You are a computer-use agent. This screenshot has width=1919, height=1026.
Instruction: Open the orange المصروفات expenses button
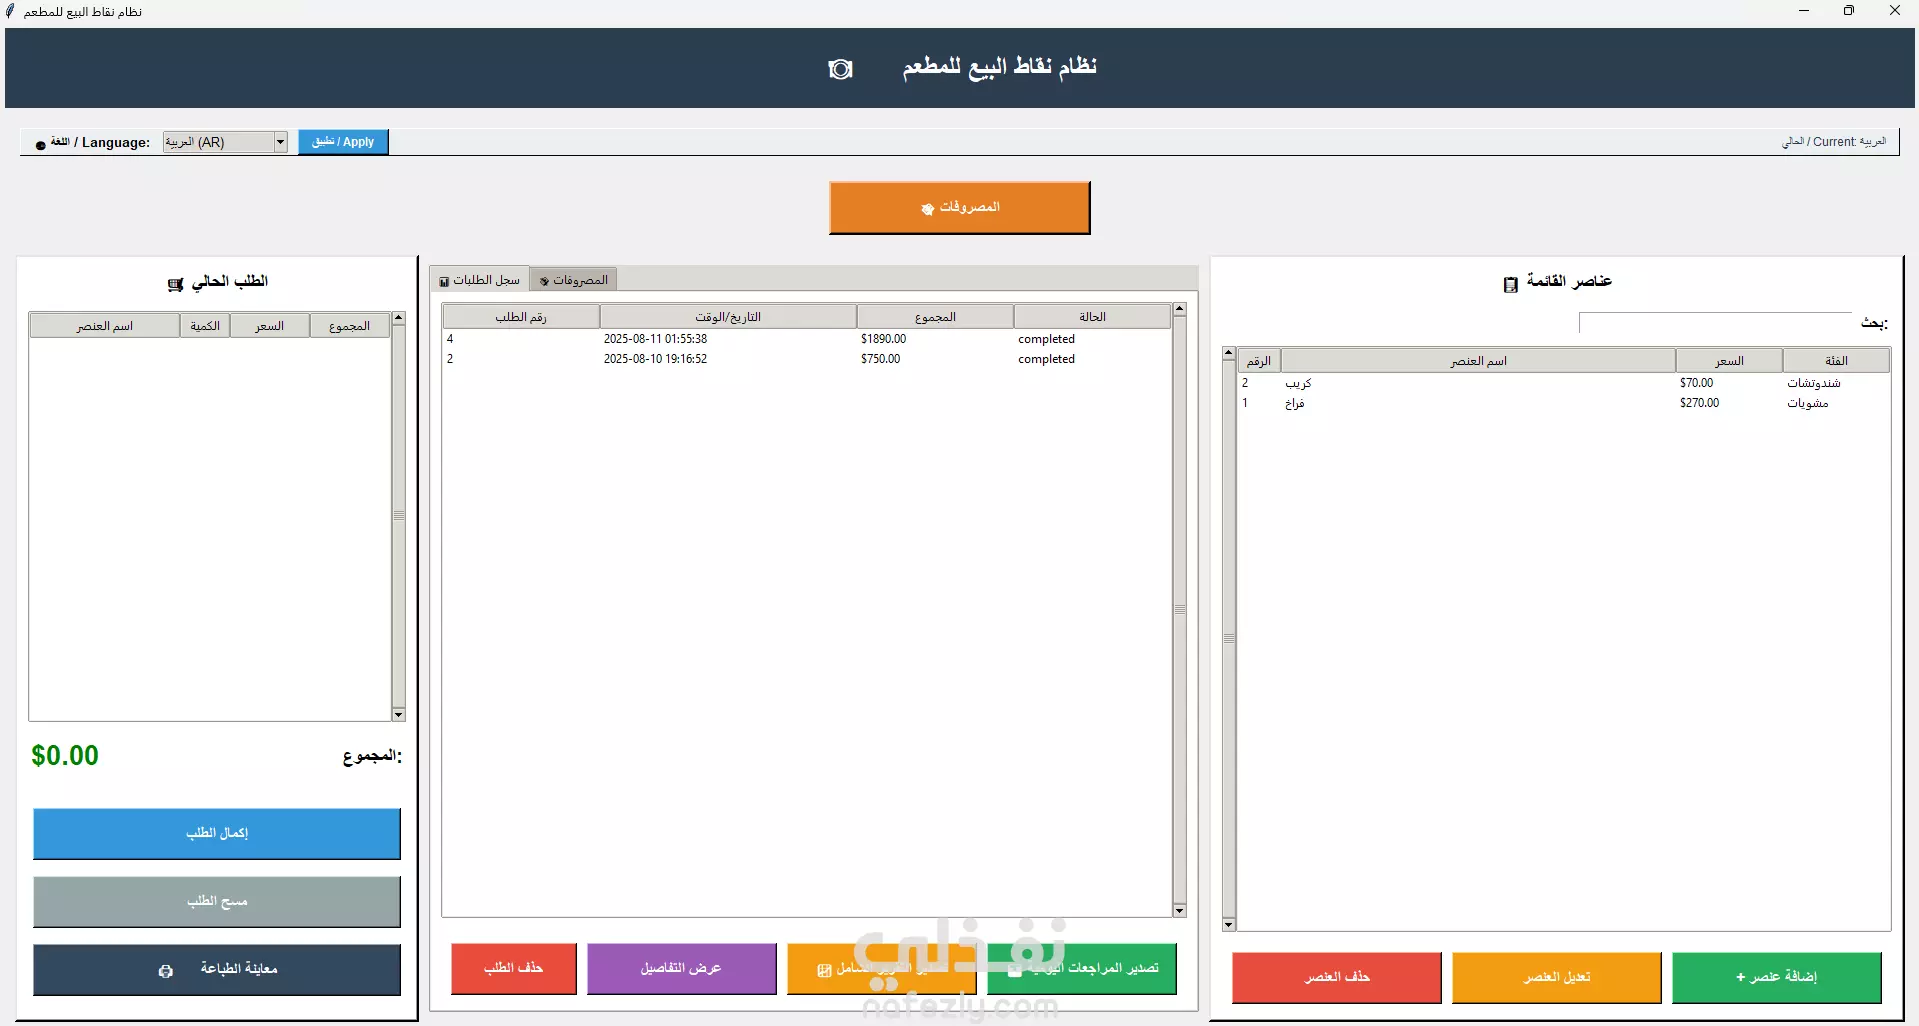point(960,208)
